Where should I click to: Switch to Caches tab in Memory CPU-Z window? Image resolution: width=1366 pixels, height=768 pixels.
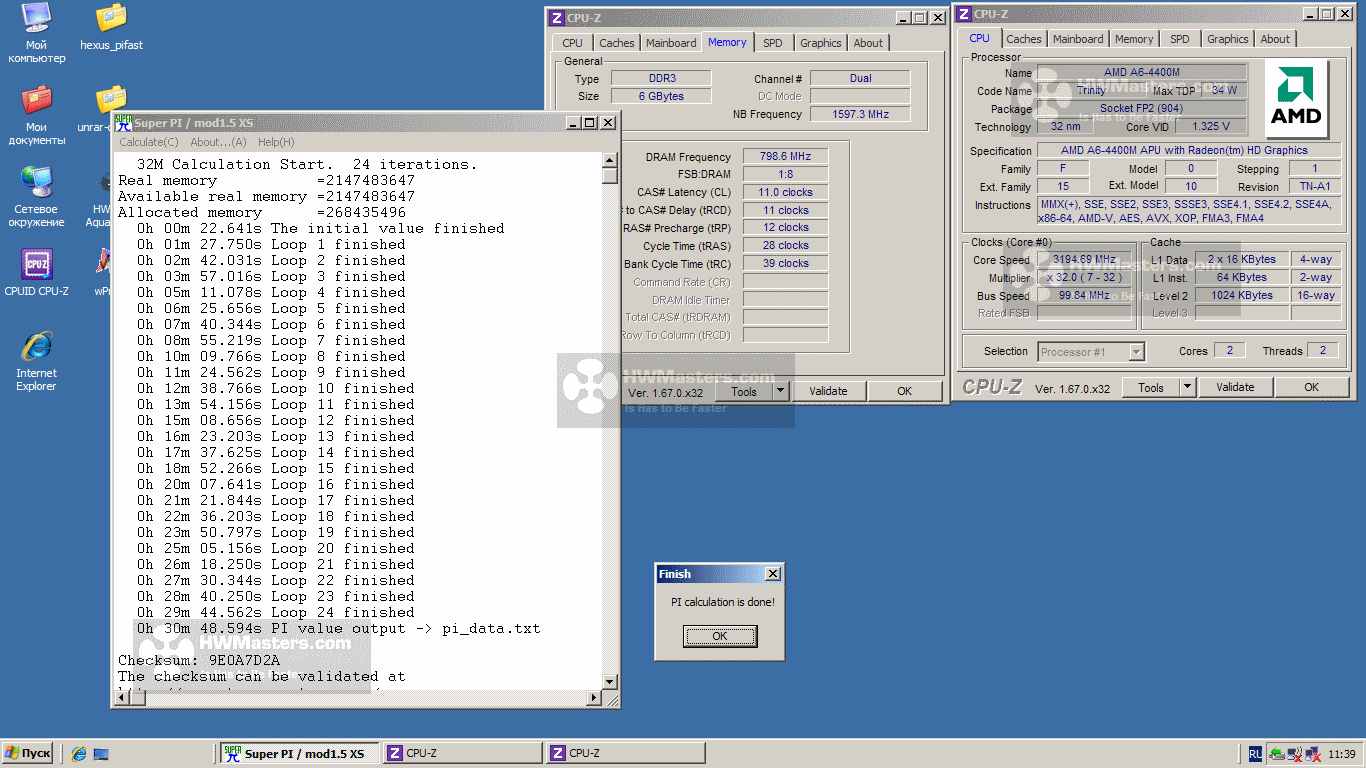(616, 43)
